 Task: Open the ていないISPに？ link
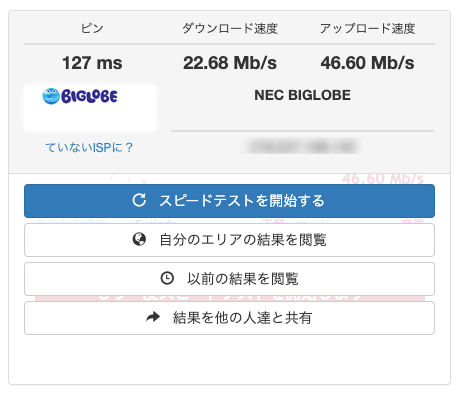tap(89, 147)
